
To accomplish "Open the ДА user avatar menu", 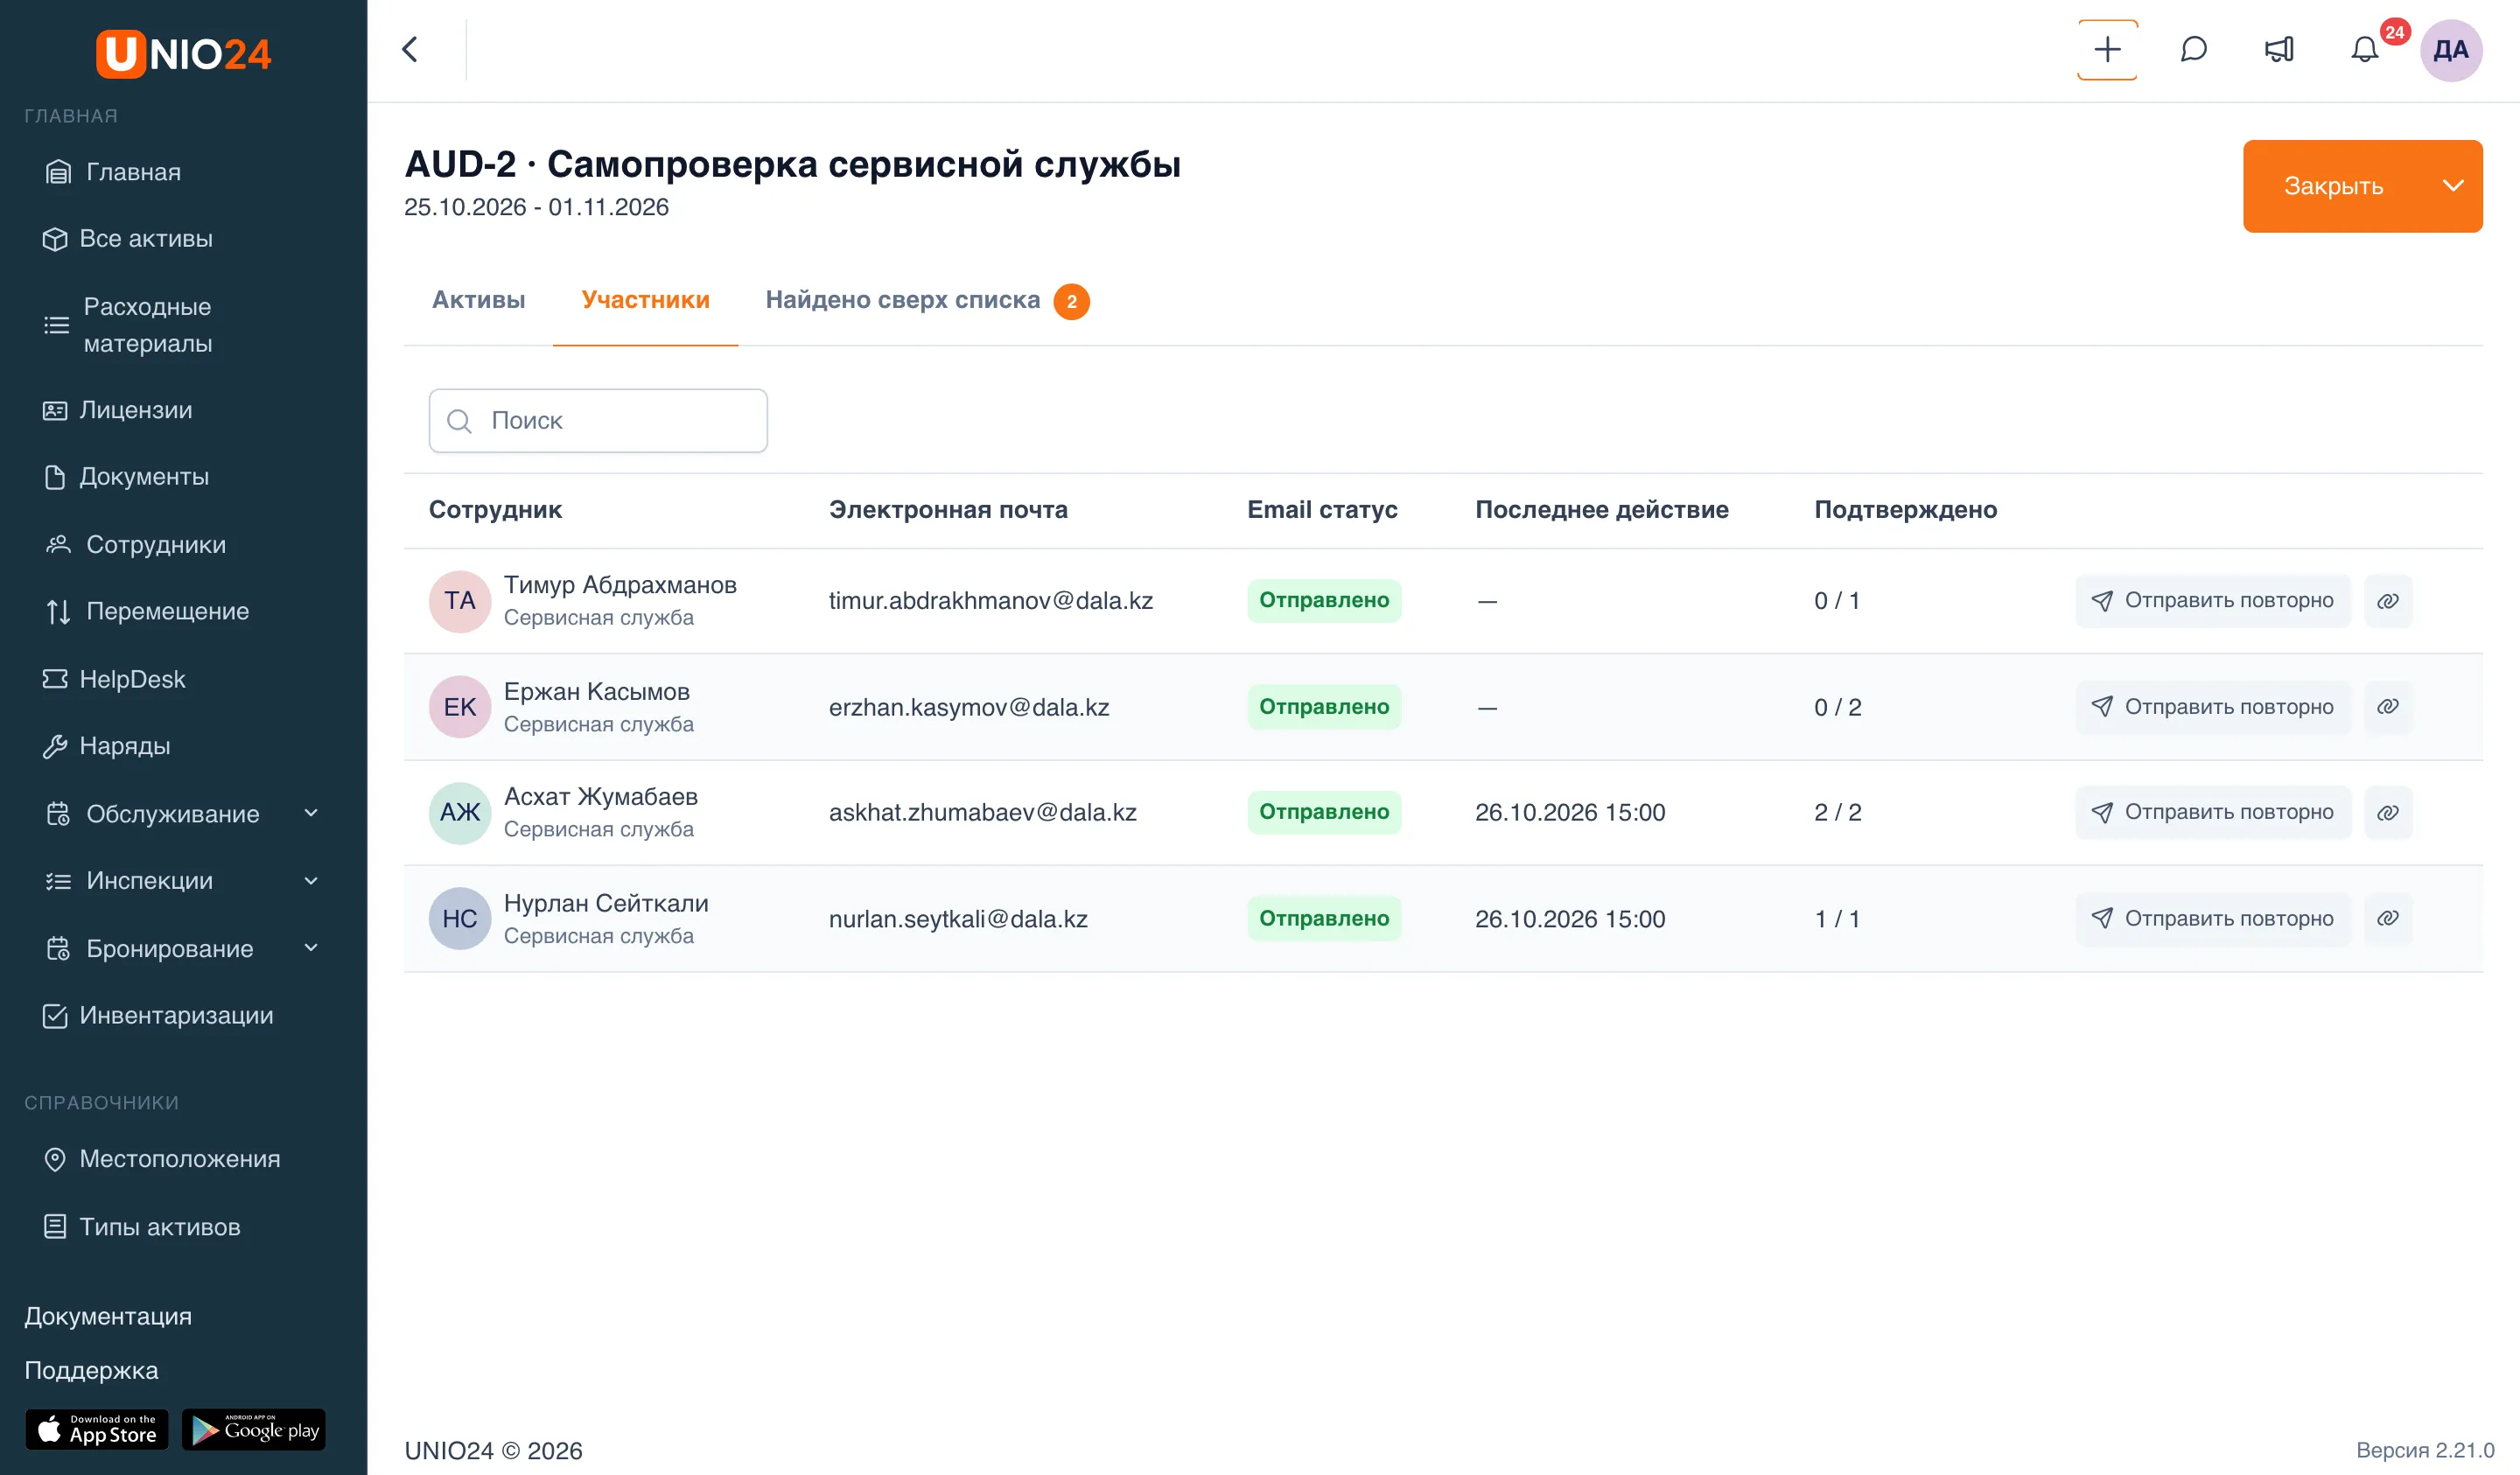I will 2450,50.
